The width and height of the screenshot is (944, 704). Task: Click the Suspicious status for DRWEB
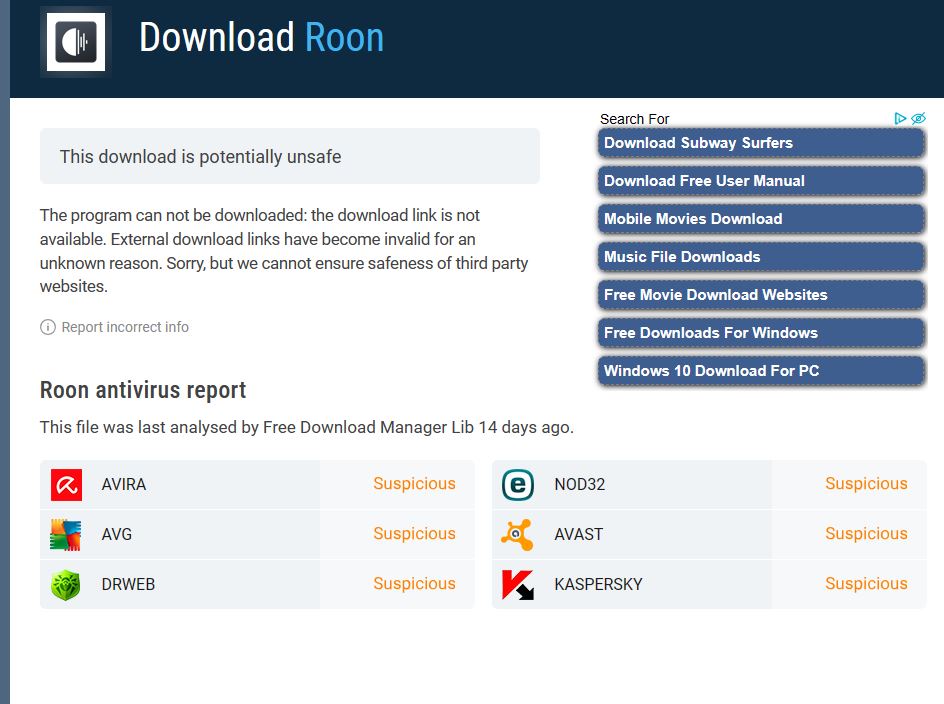(x=414, y=584)
